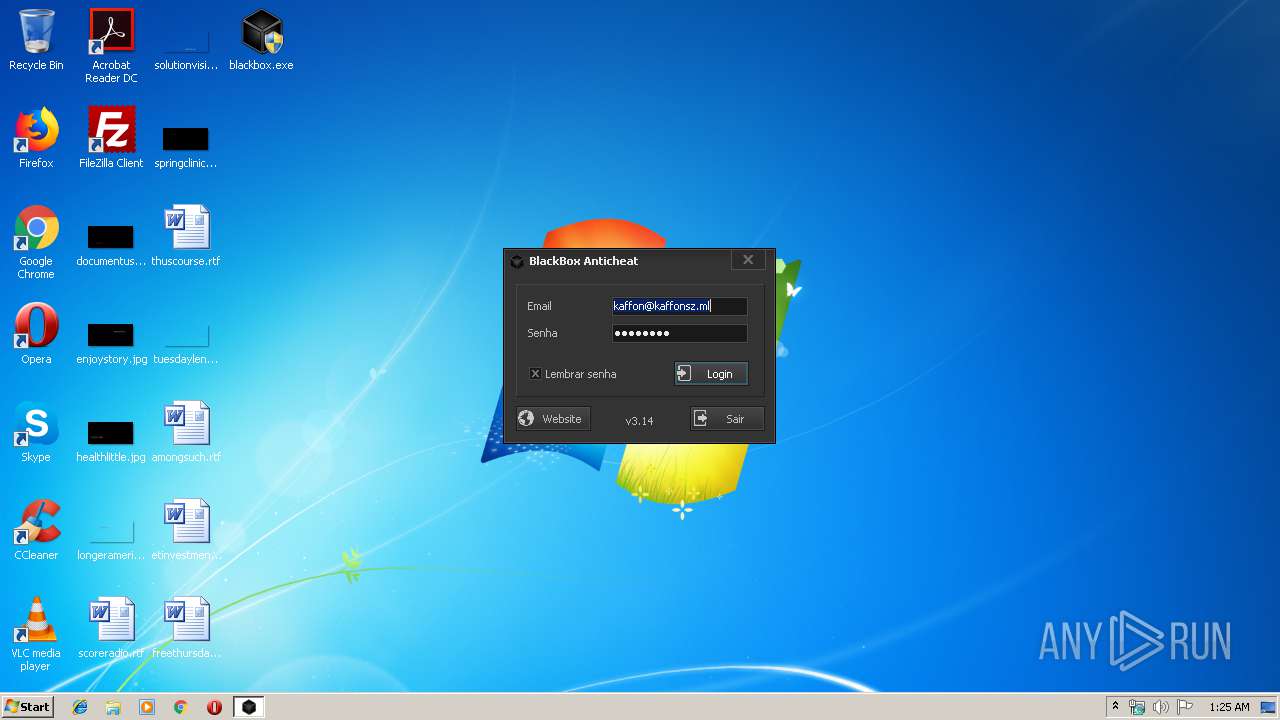Click the Sair exit button
Screen dimensions: 1280x720
click(727, 419)
